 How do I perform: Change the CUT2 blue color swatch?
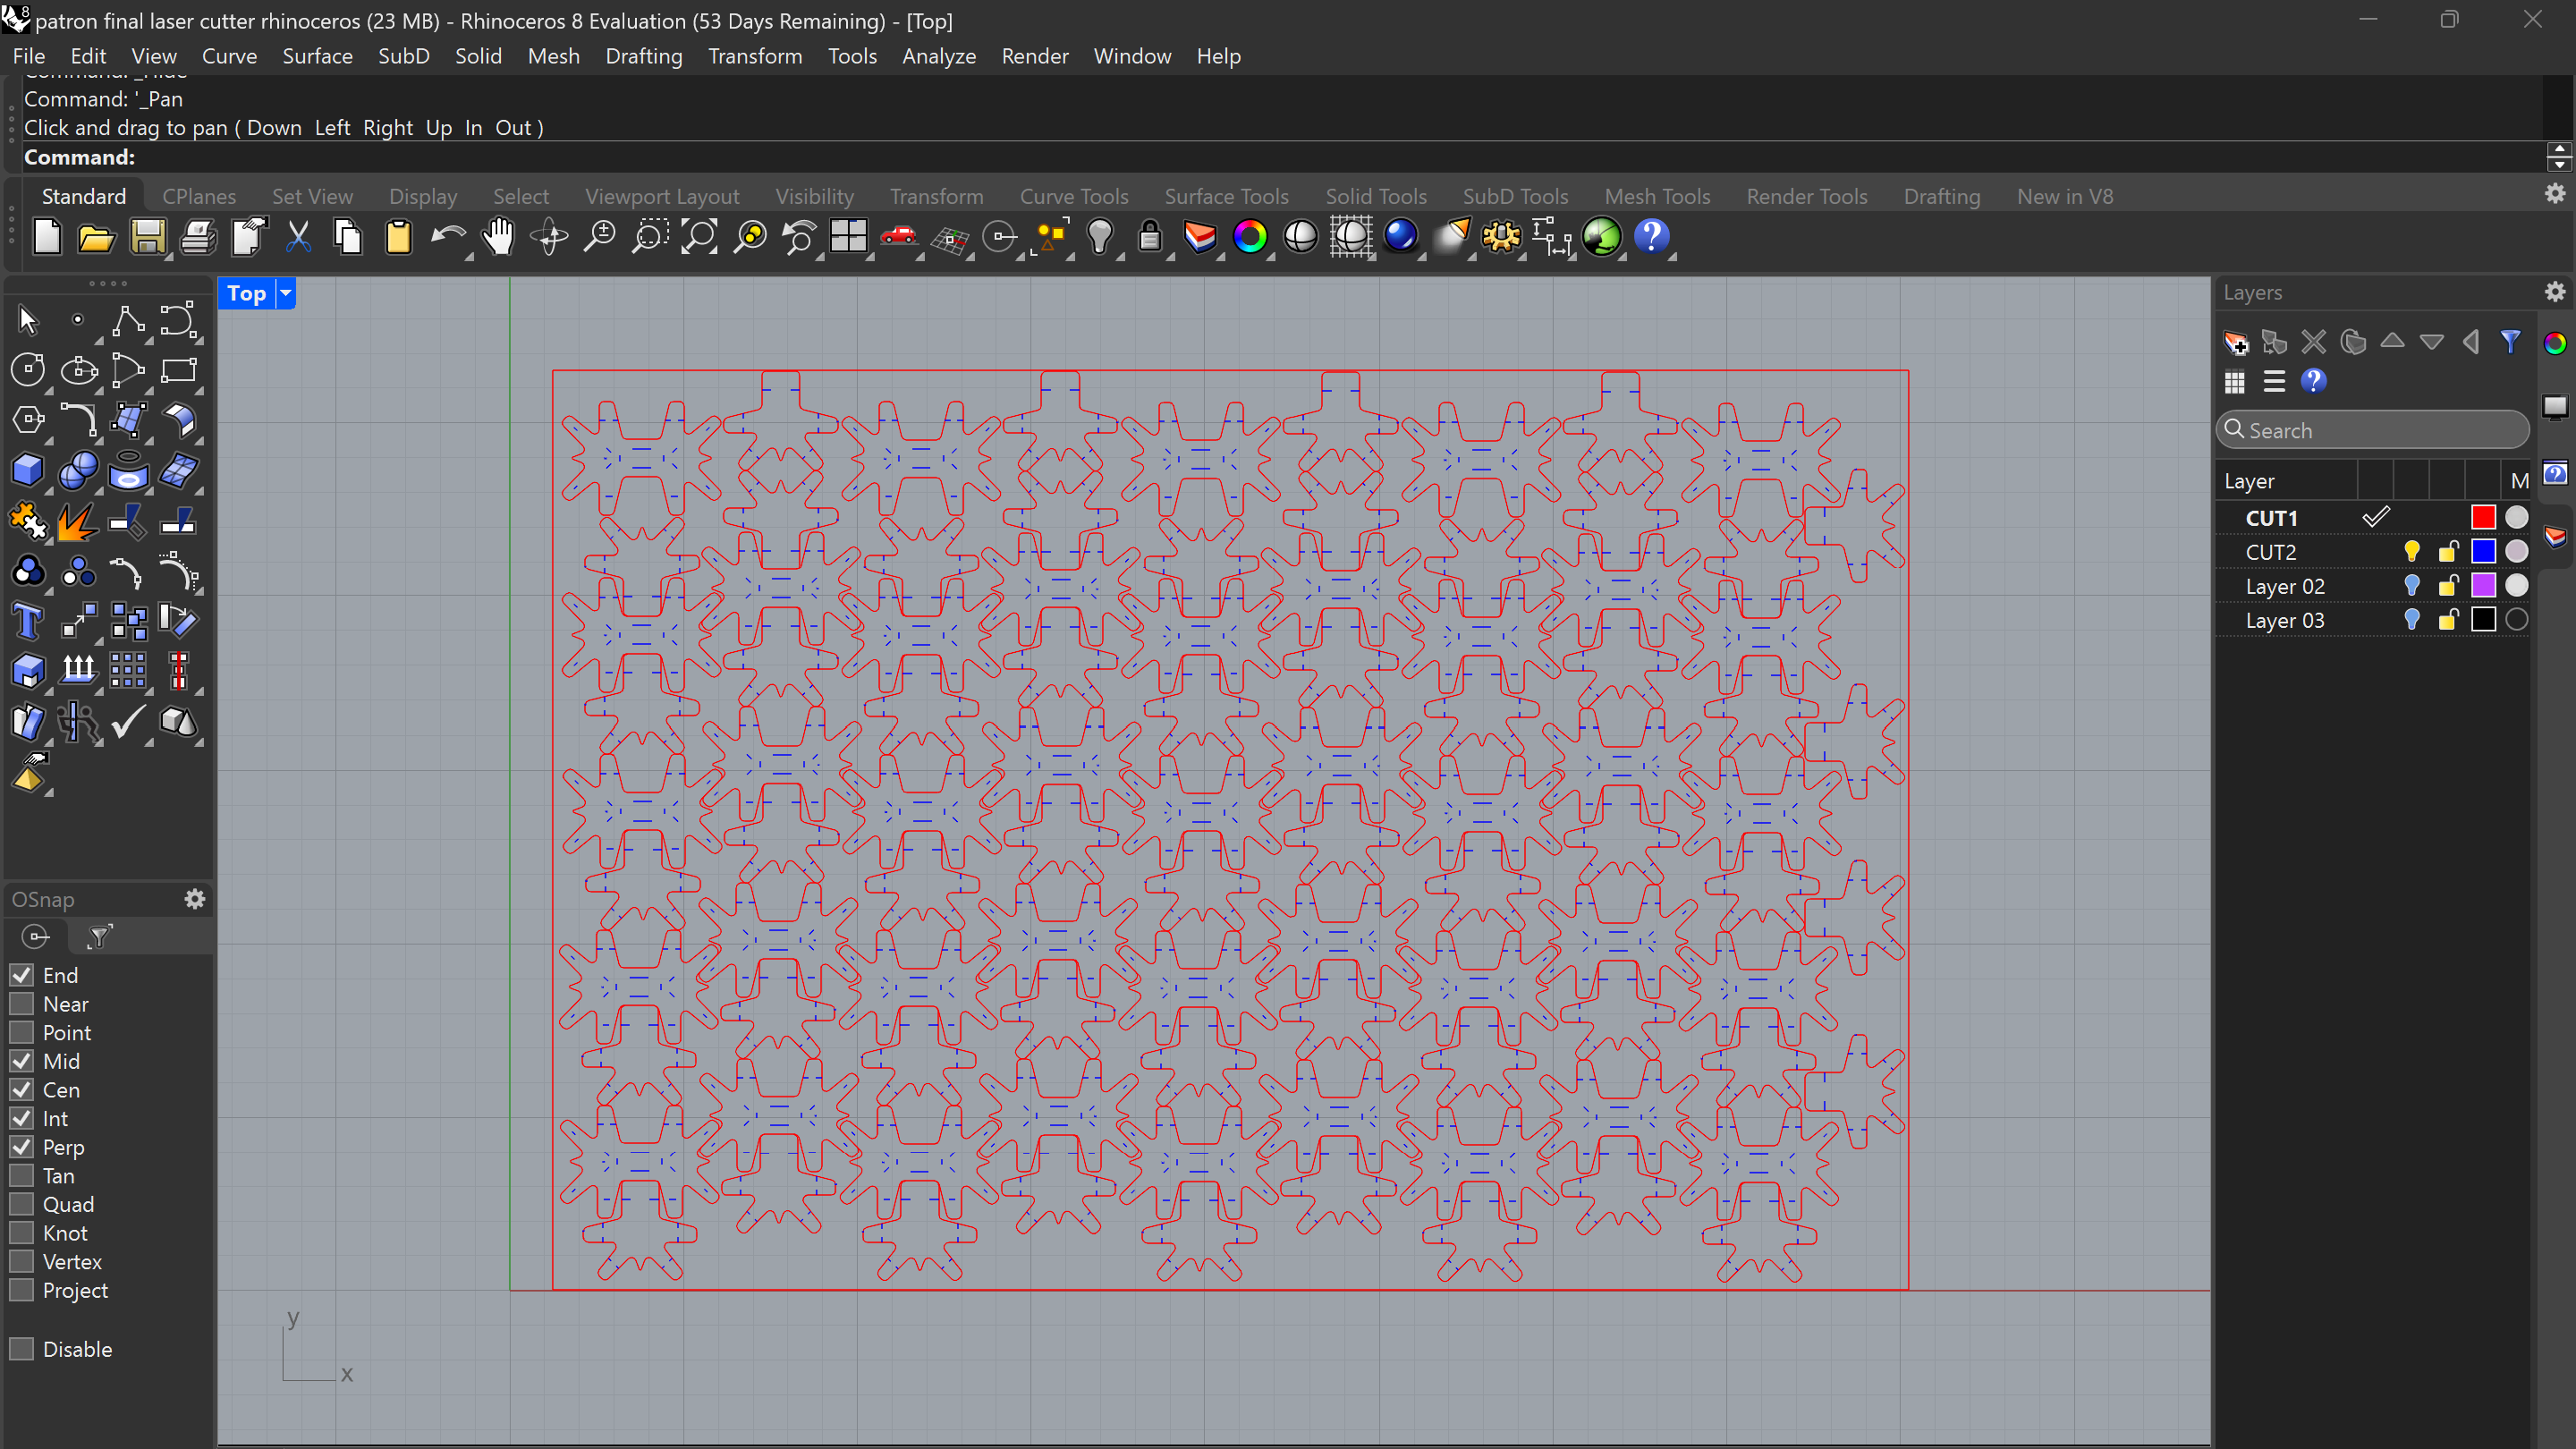tap(2483, 552)
